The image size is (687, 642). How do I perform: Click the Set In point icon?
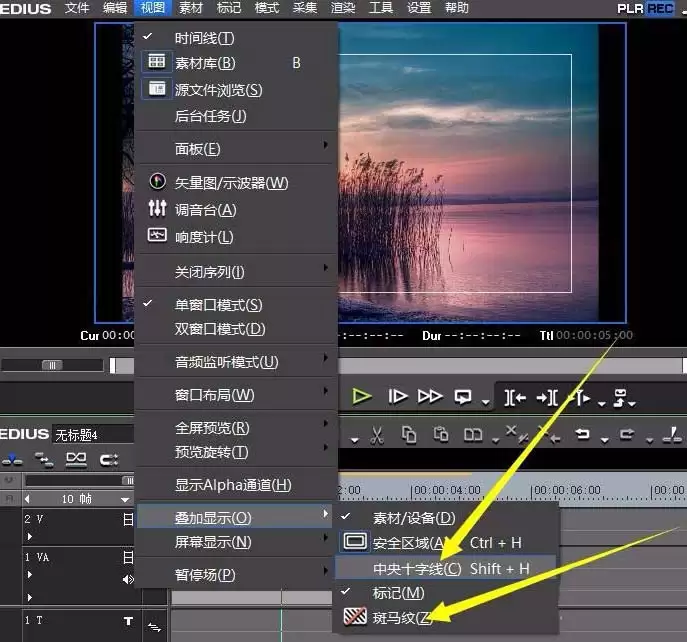(514, 398)
